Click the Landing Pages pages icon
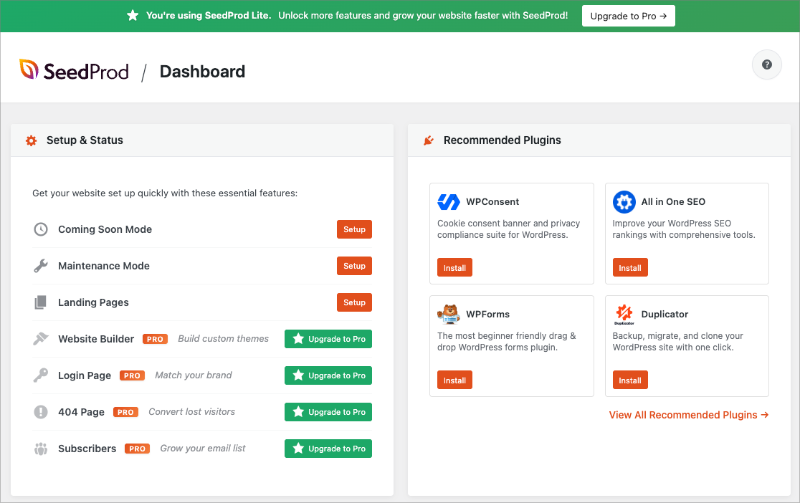 click(41, 303)
